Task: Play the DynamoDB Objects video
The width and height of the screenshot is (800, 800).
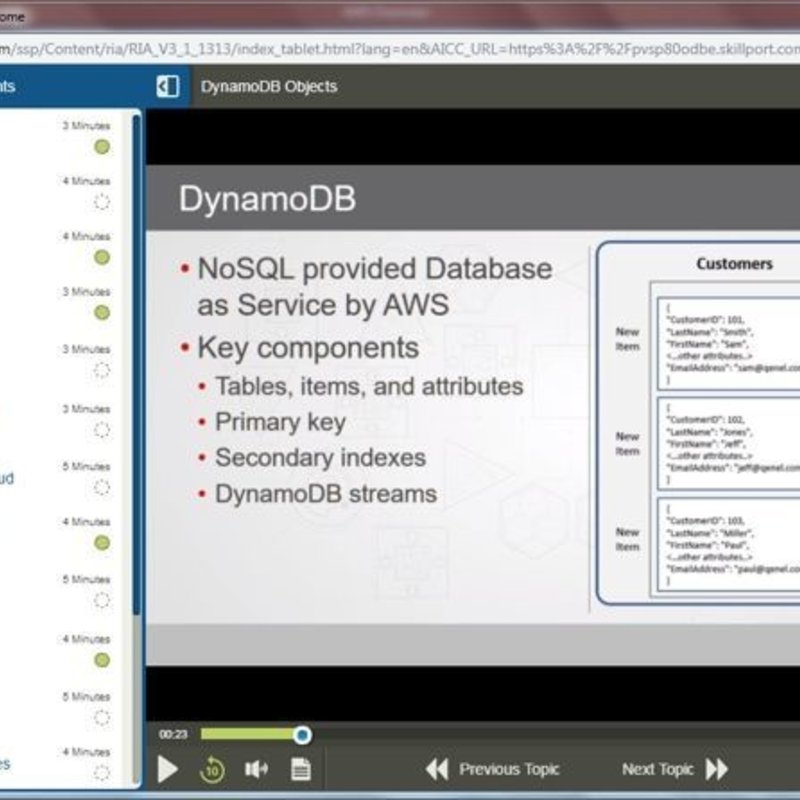Action: click(167, 769)
